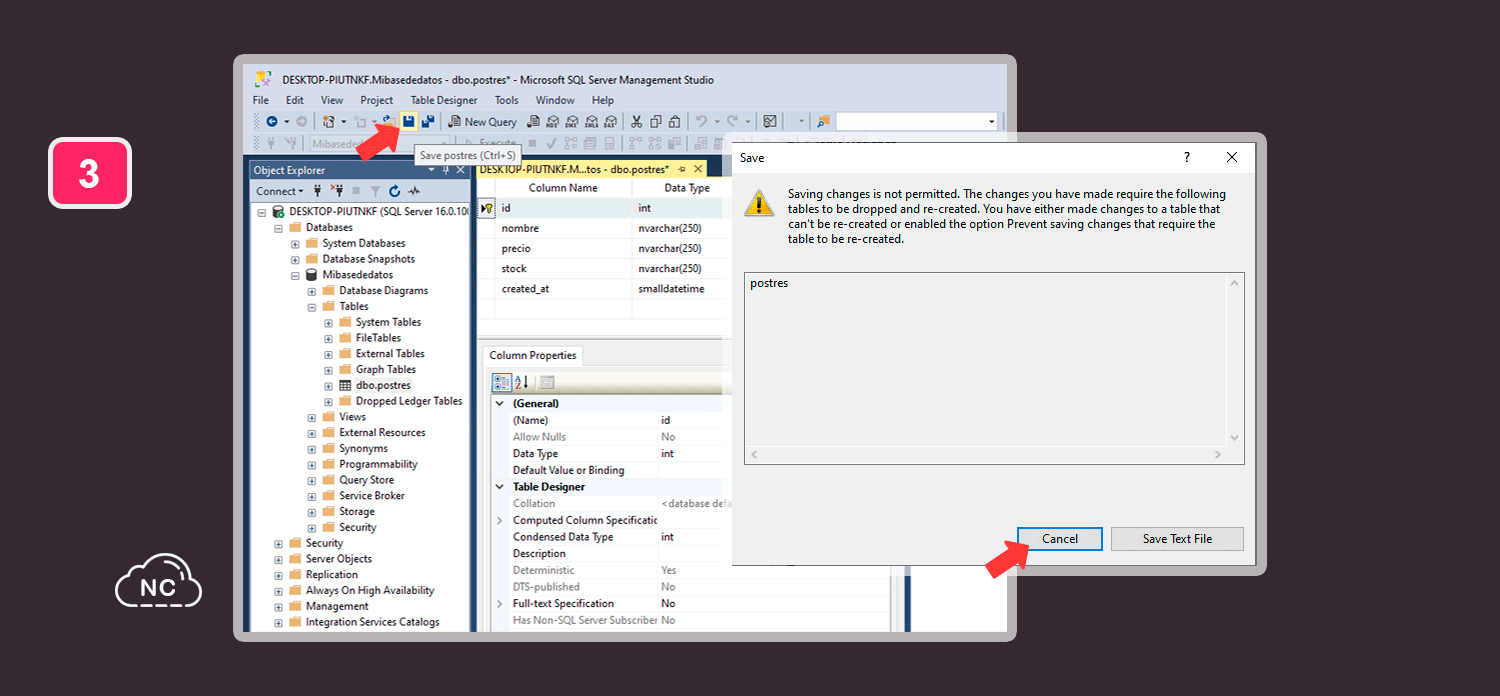Click the Find search input field in toolbar
1500x696 pixels.
pos(910,121)
